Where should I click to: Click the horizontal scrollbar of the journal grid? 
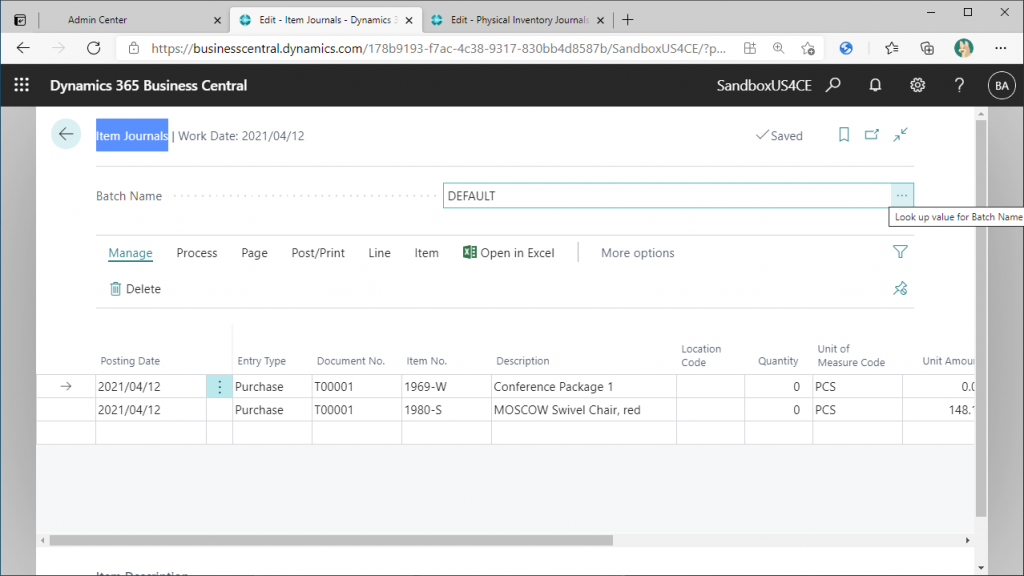coord(332,541)
